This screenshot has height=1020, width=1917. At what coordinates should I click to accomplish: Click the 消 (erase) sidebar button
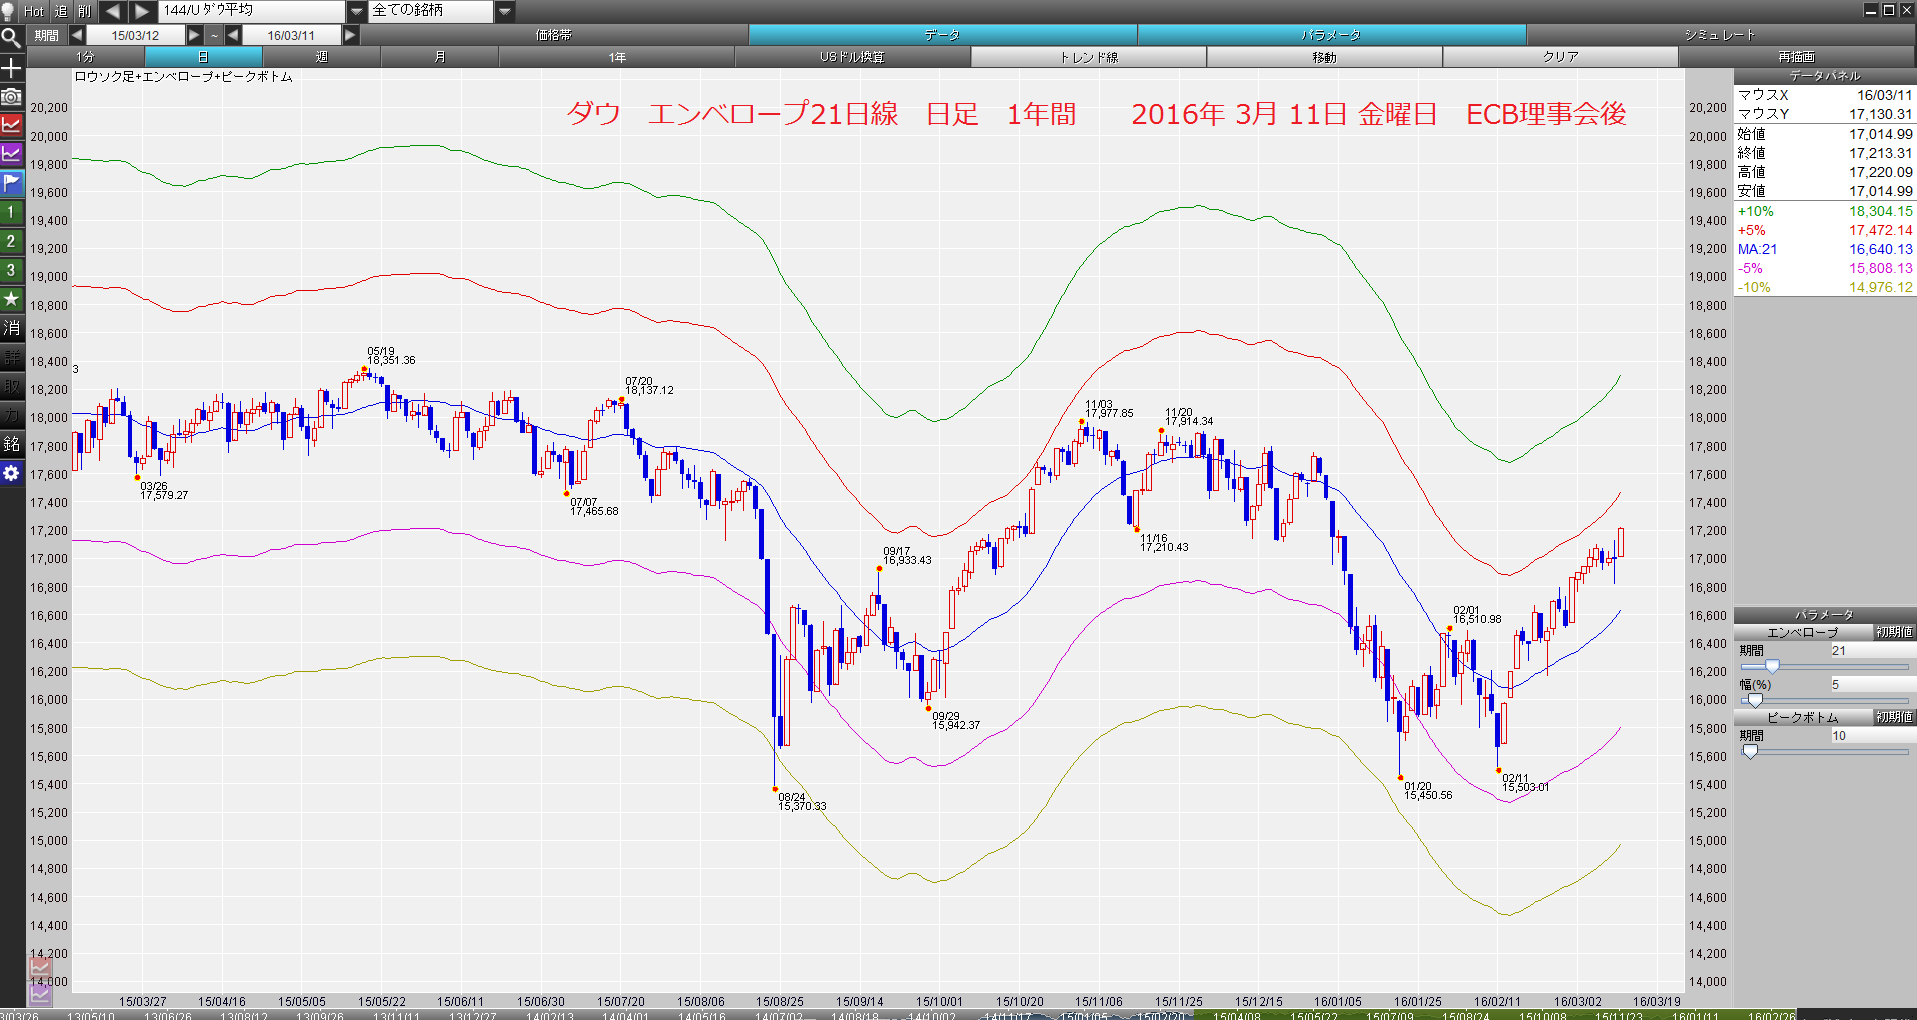click(11, 328)
